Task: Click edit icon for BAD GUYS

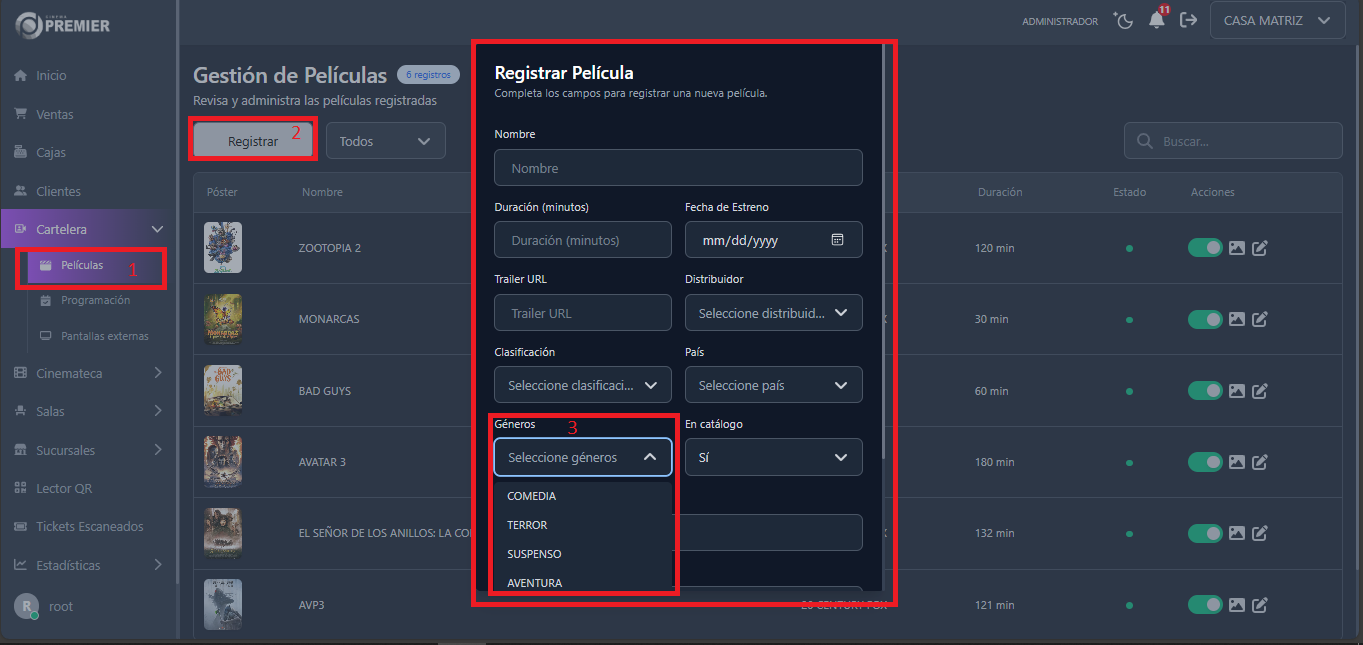Action: point(1260,391)
